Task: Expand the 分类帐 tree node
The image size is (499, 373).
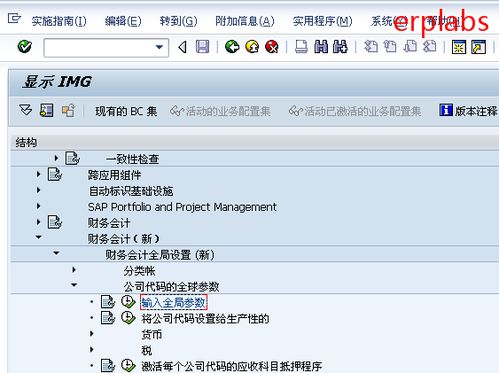Action: (x=74, y=269)
